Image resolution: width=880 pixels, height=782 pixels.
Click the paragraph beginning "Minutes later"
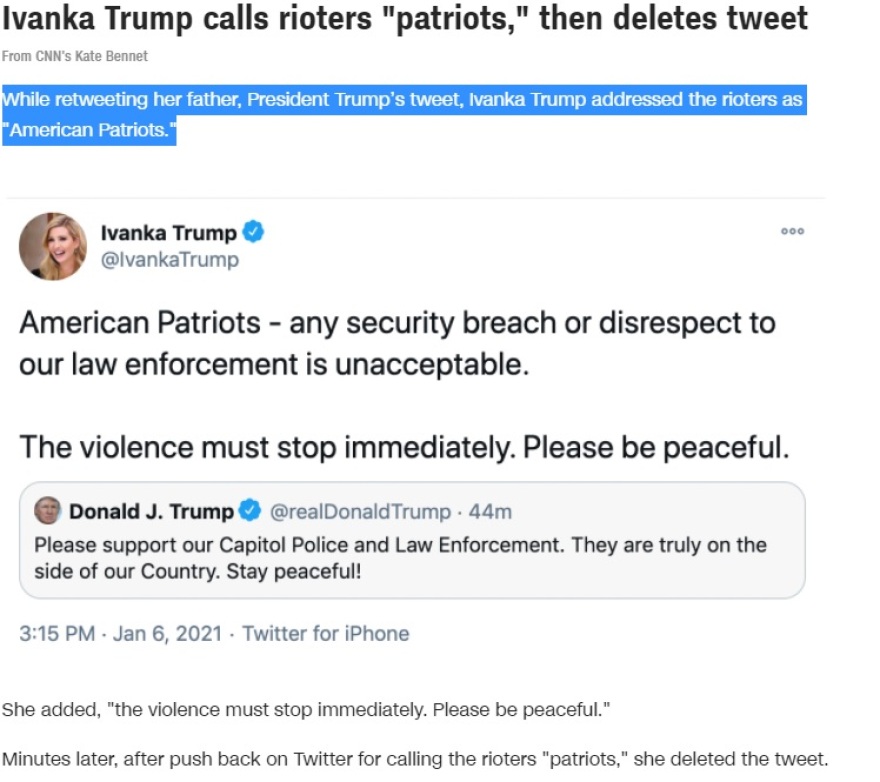tap(414, 760)
